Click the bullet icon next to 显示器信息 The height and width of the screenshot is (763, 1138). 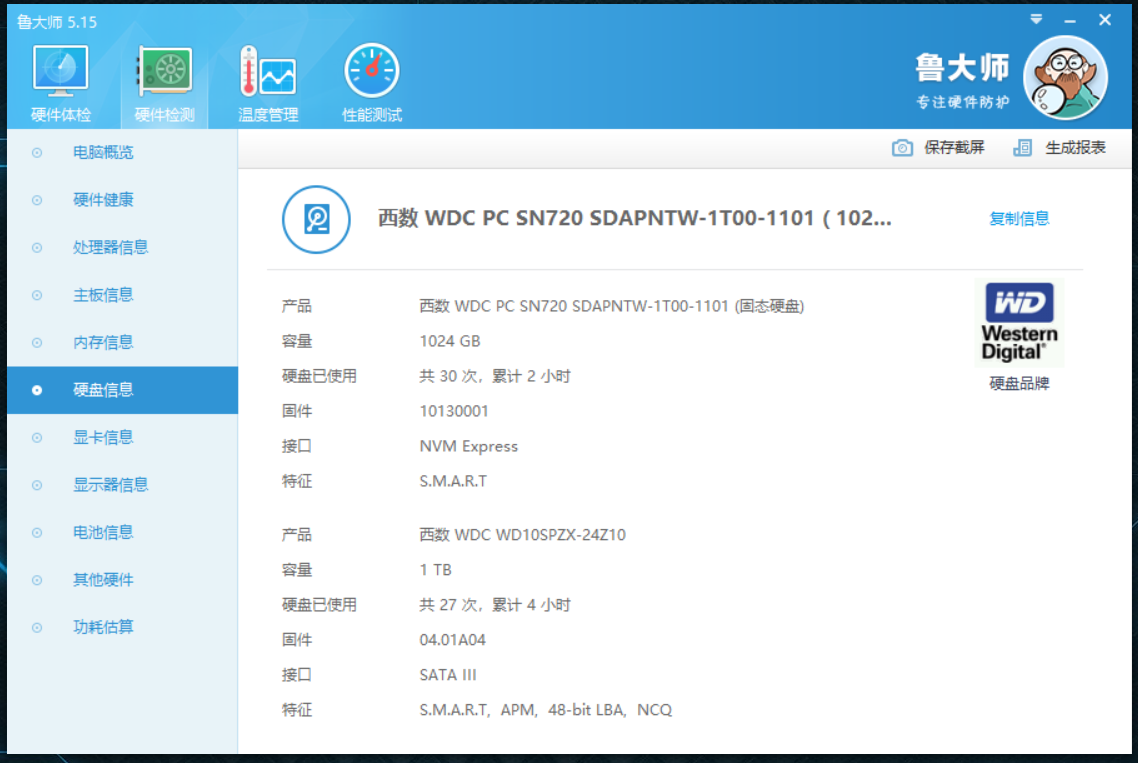pos(37,485)
